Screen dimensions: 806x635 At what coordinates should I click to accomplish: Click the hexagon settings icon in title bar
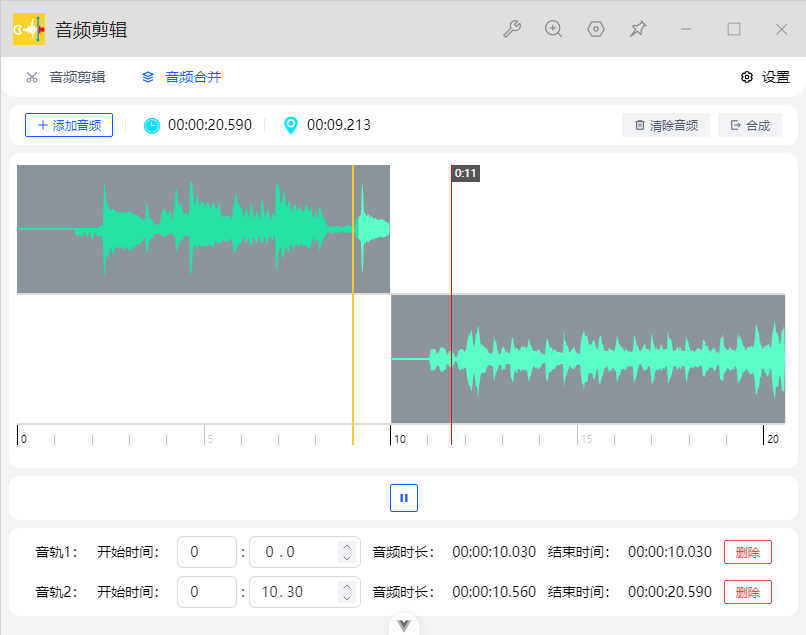pyautogui.click(x=596, y=29)
